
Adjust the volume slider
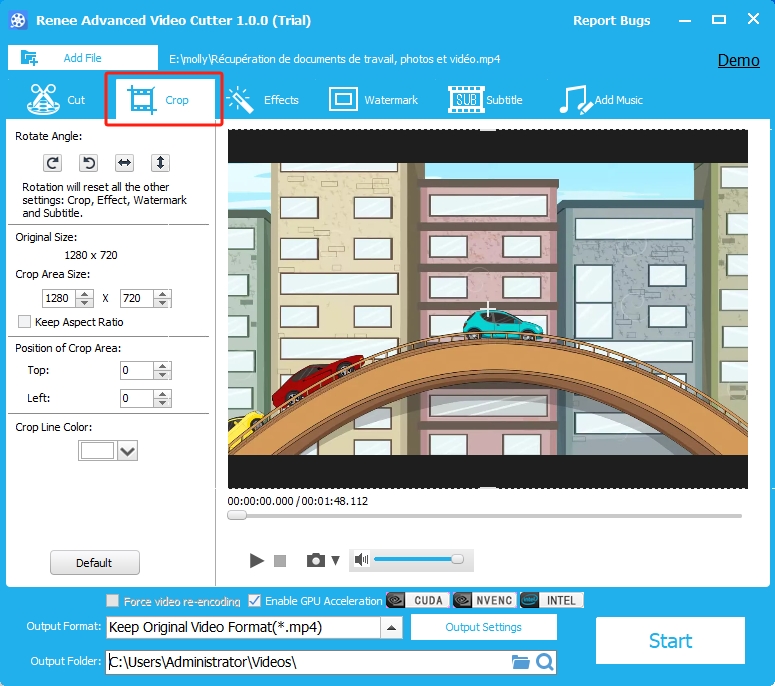(x=415, y=560)
